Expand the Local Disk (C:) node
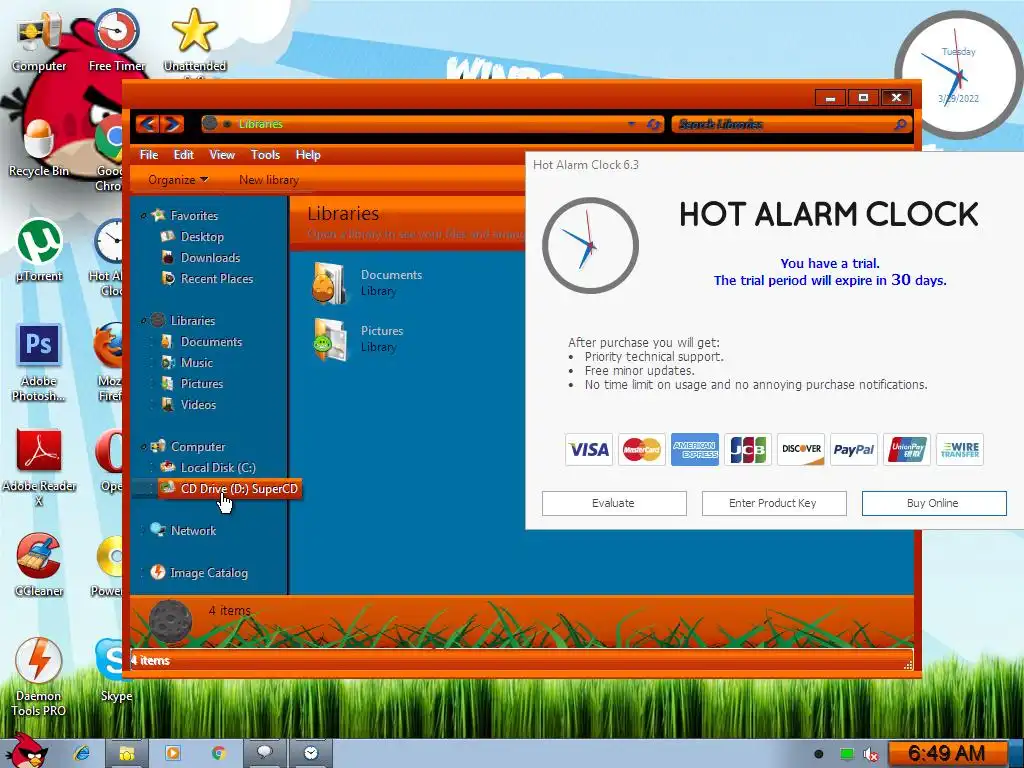 152,468
